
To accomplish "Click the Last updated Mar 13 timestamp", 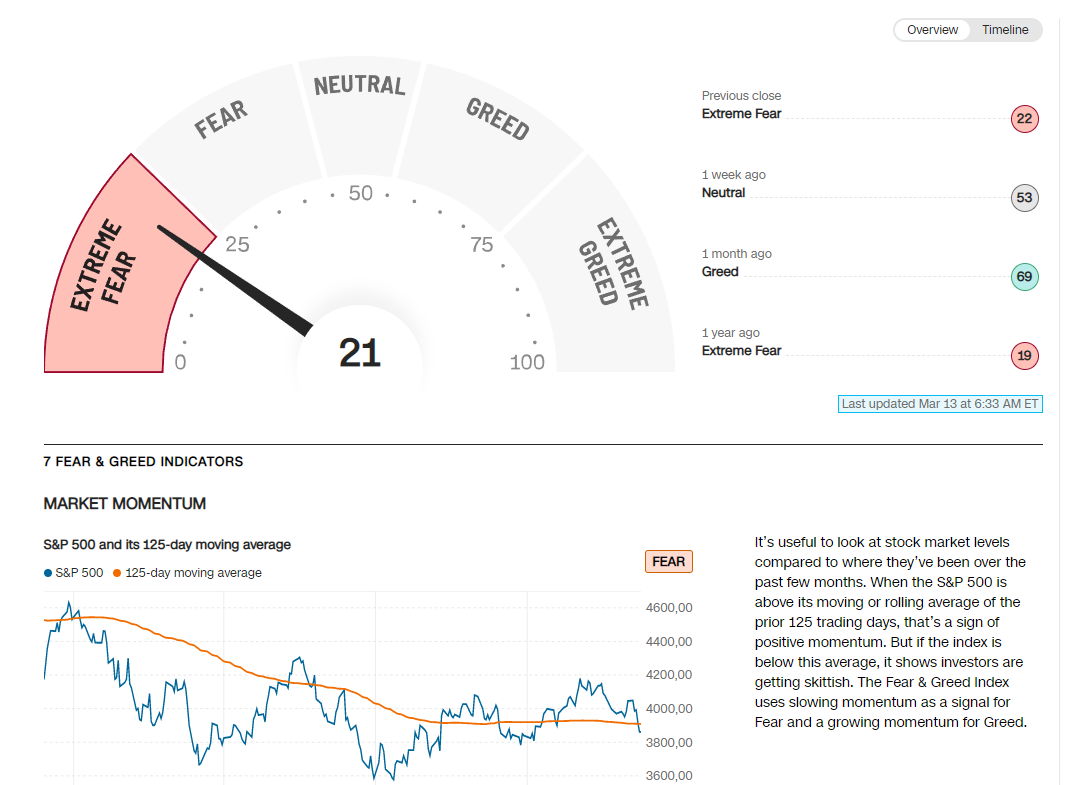I will click(940, 404).
